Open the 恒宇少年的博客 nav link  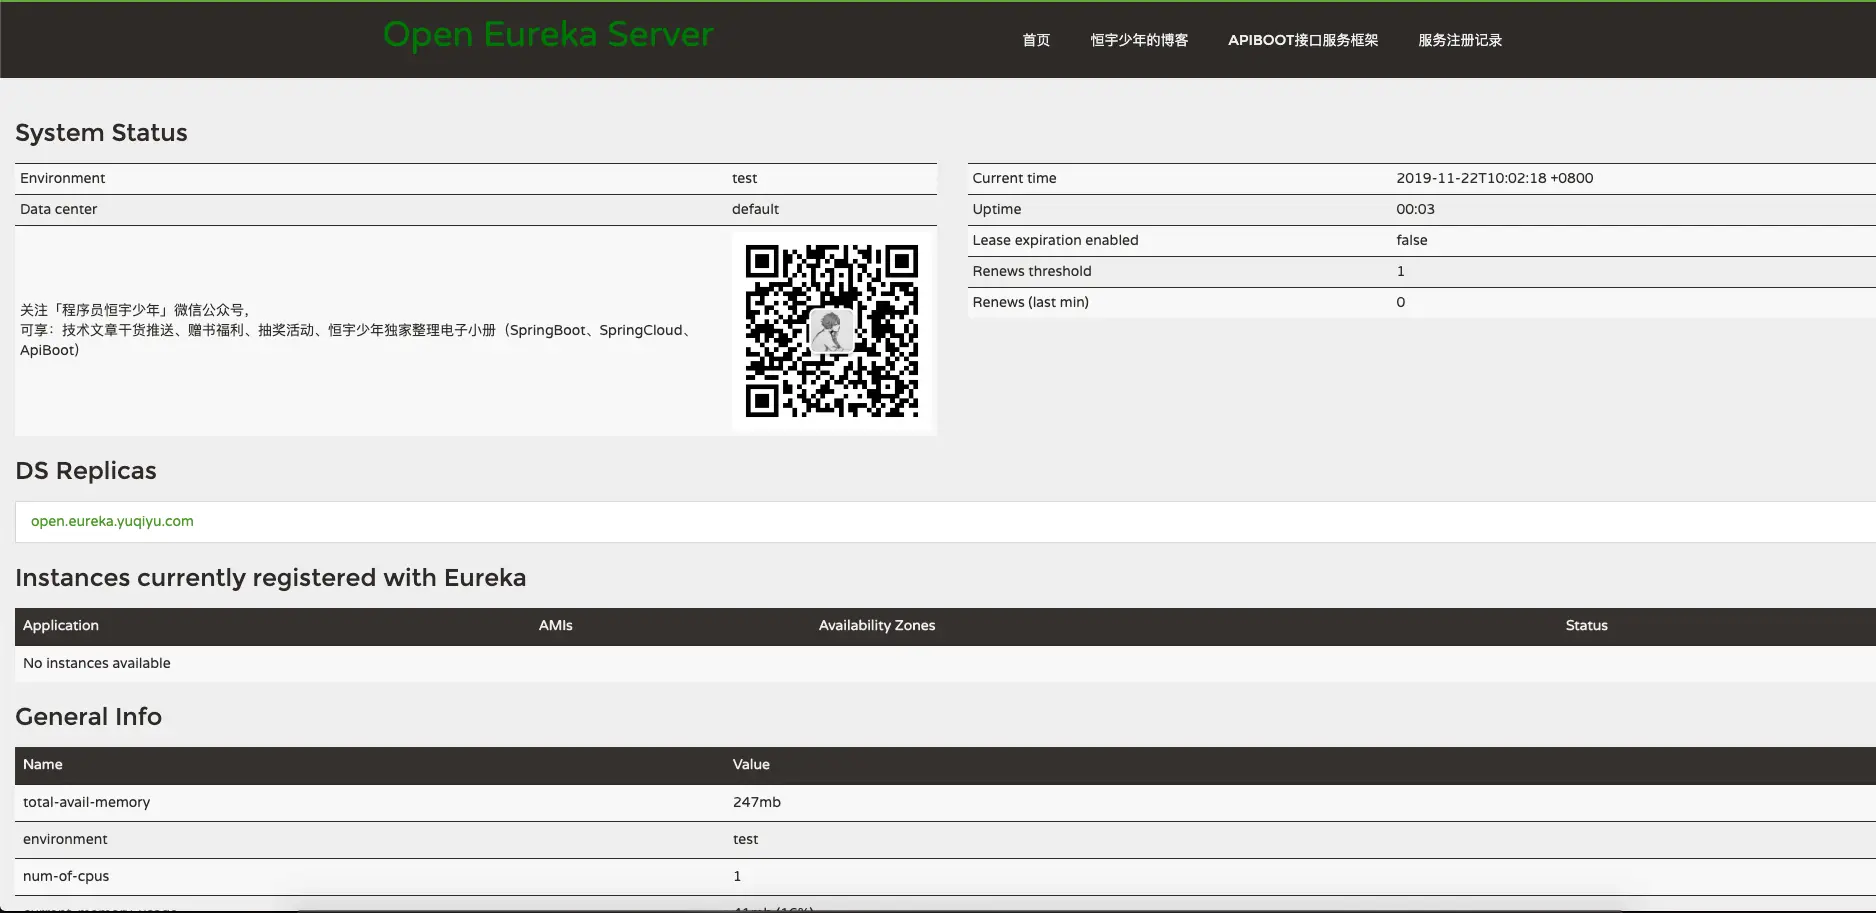coord(1139,40)
